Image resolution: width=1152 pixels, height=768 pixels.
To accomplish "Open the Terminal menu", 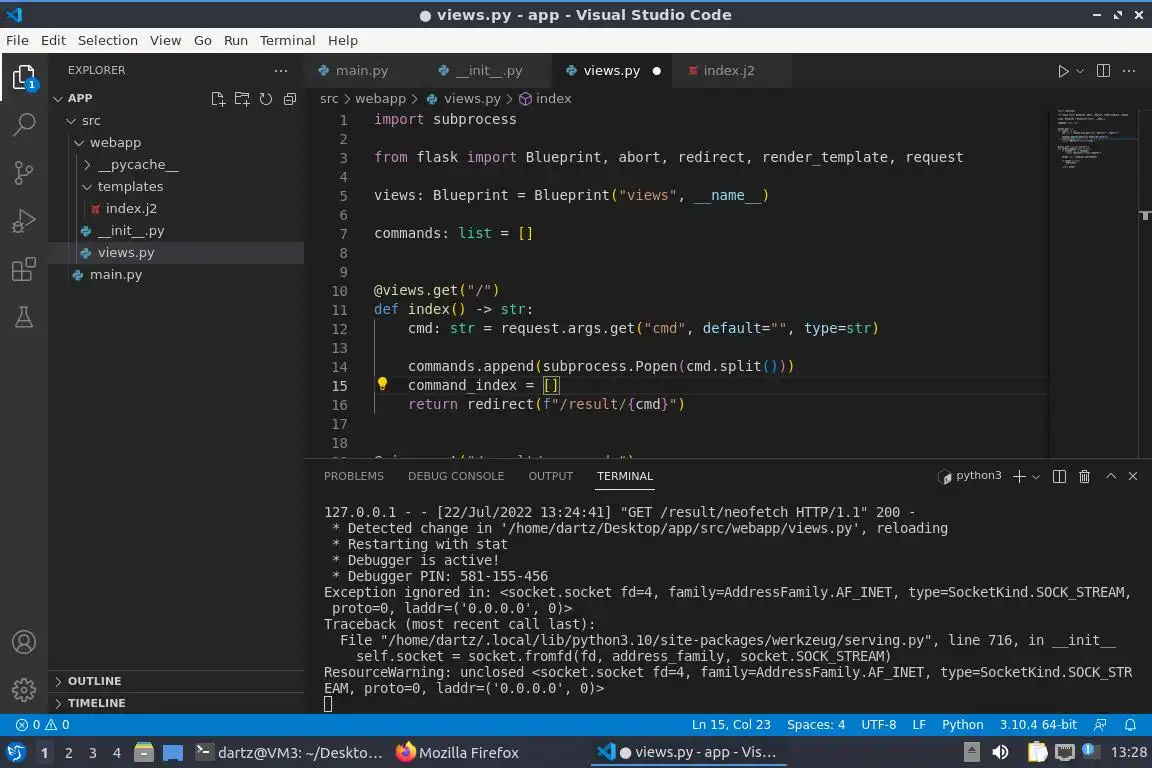I will (287, 40).
